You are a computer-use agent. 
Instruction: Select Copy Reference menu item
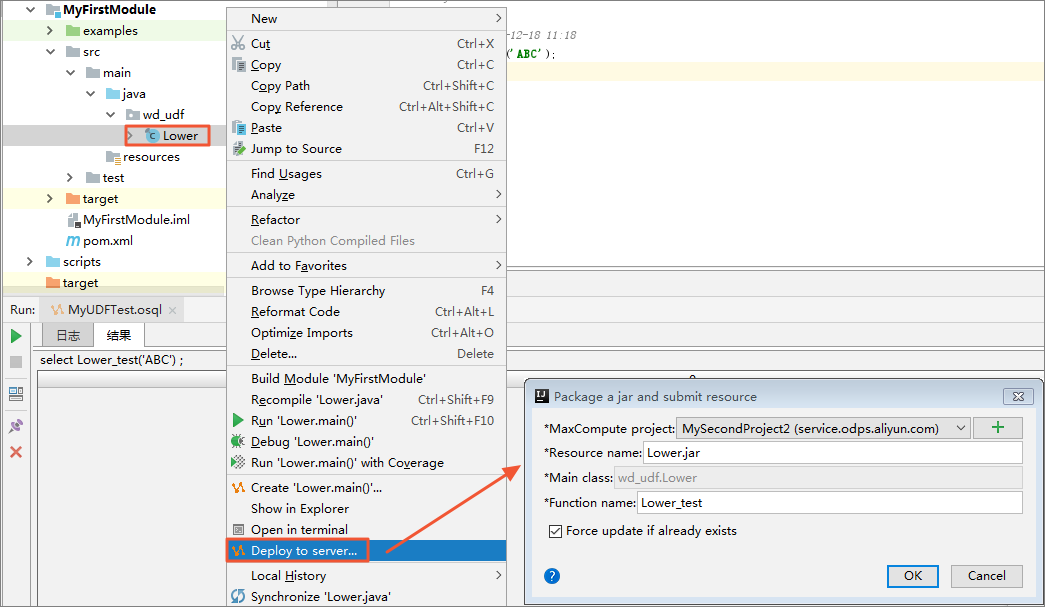point(367,107)
